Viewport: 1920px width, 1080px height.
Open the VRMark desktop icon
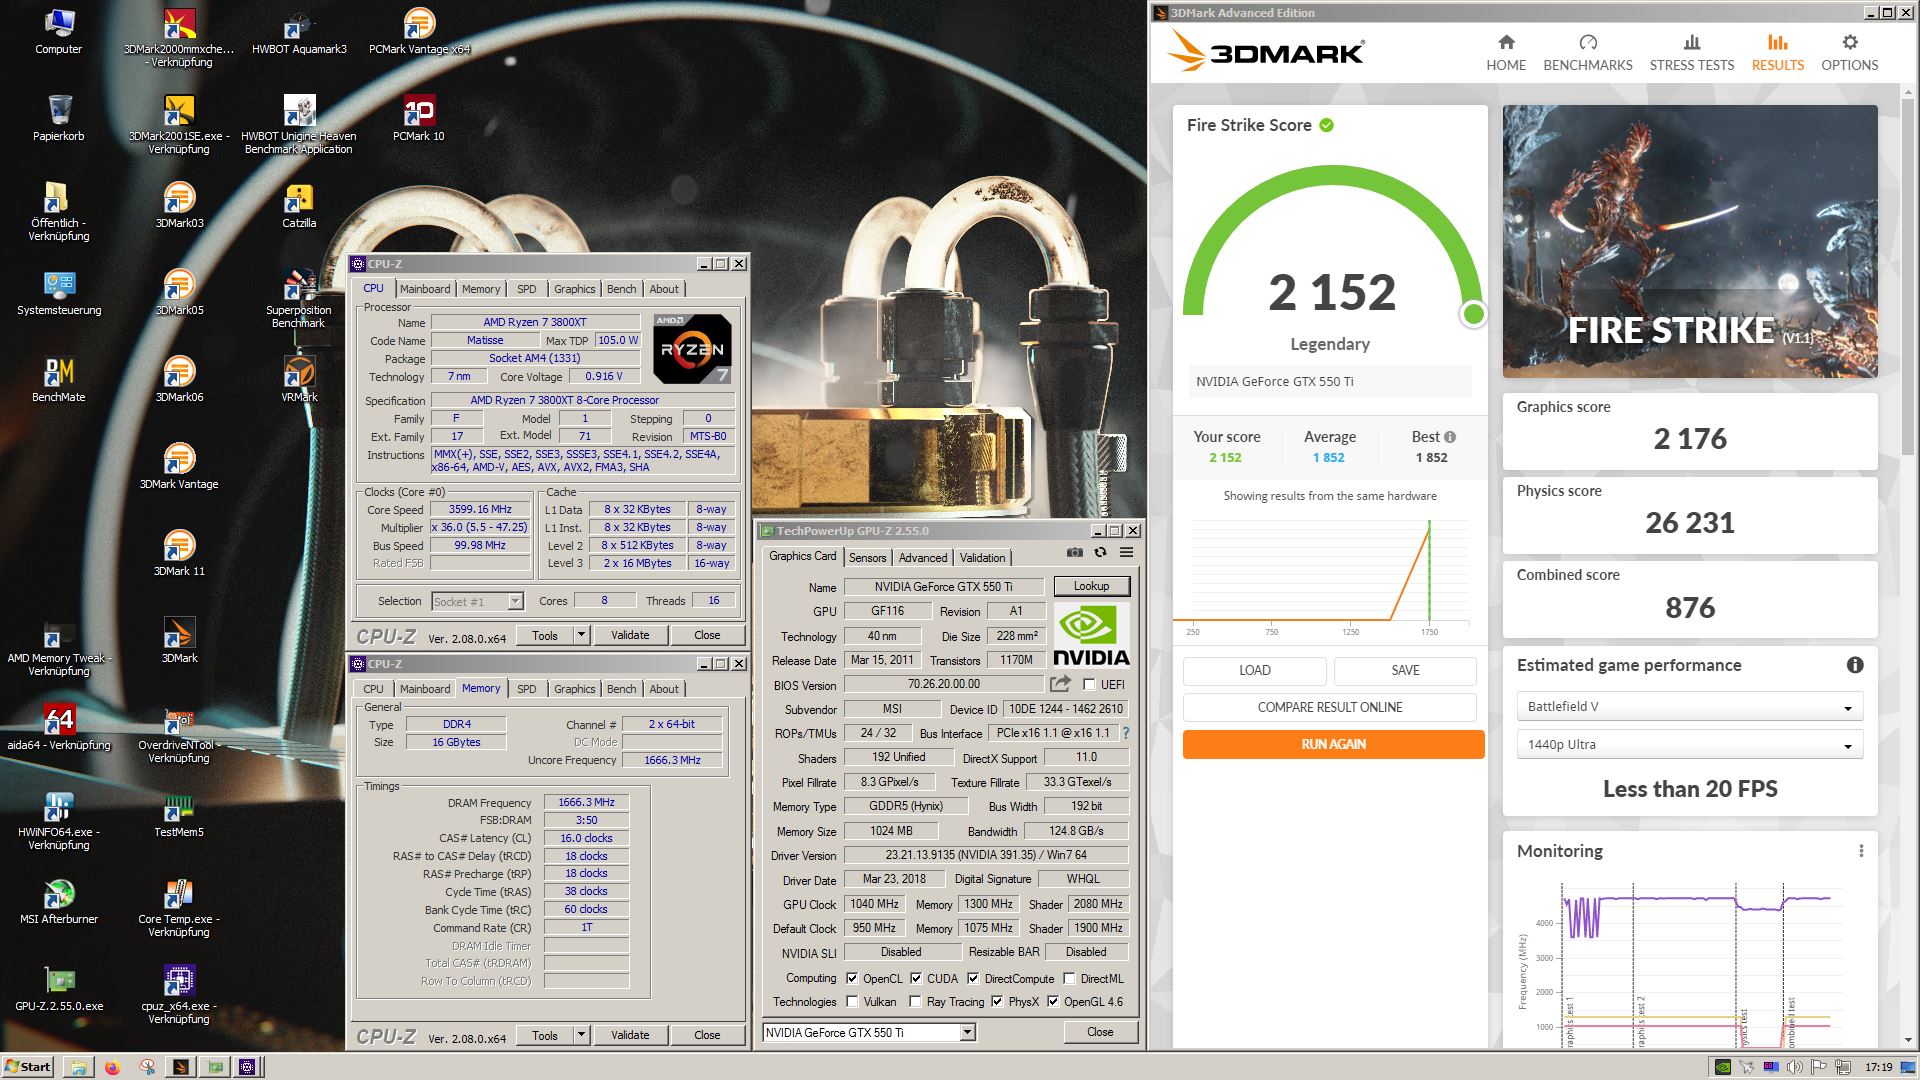click(x=299, y=379)
